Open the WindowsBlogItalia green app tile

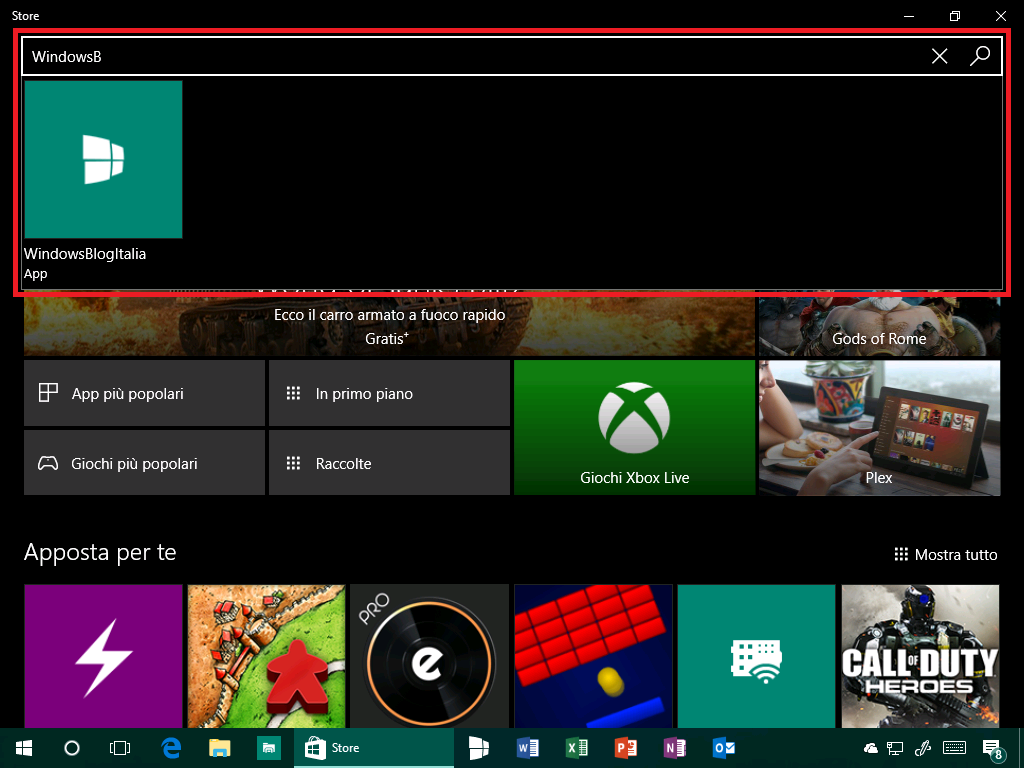[x=103, y=159]
